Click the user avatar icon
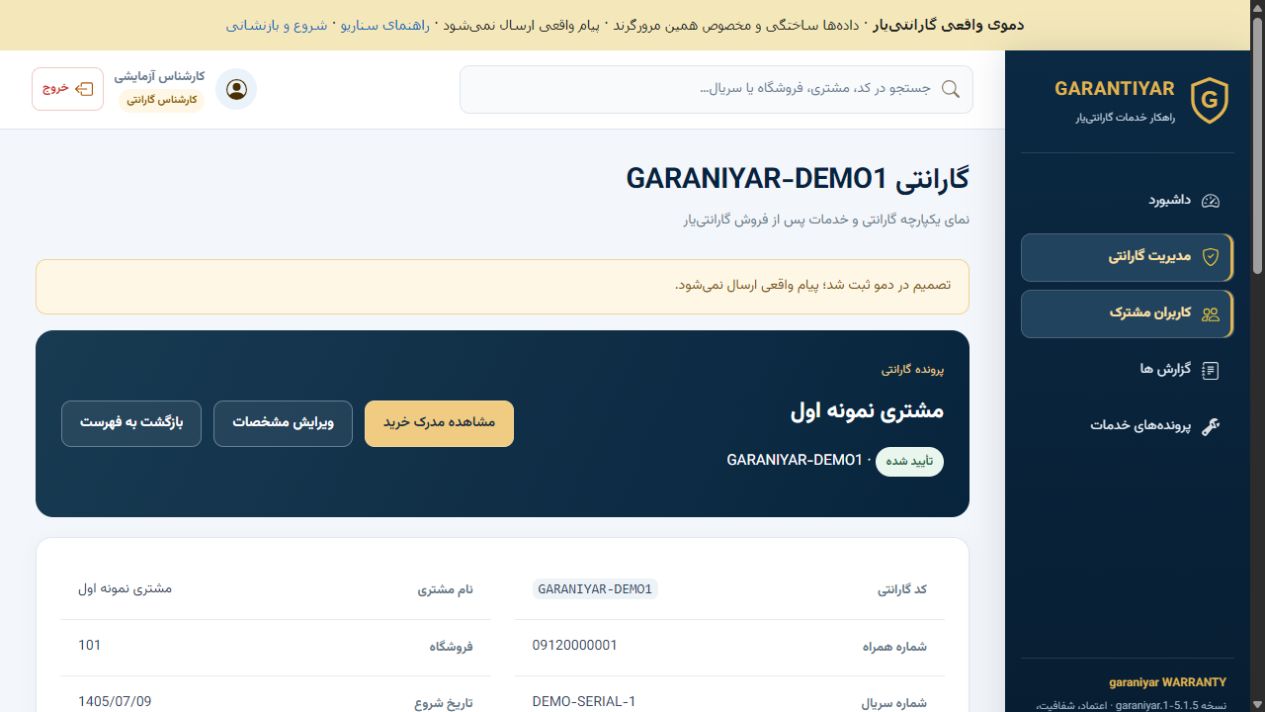This screenshot has width=1265, height=712. [236, 89]
